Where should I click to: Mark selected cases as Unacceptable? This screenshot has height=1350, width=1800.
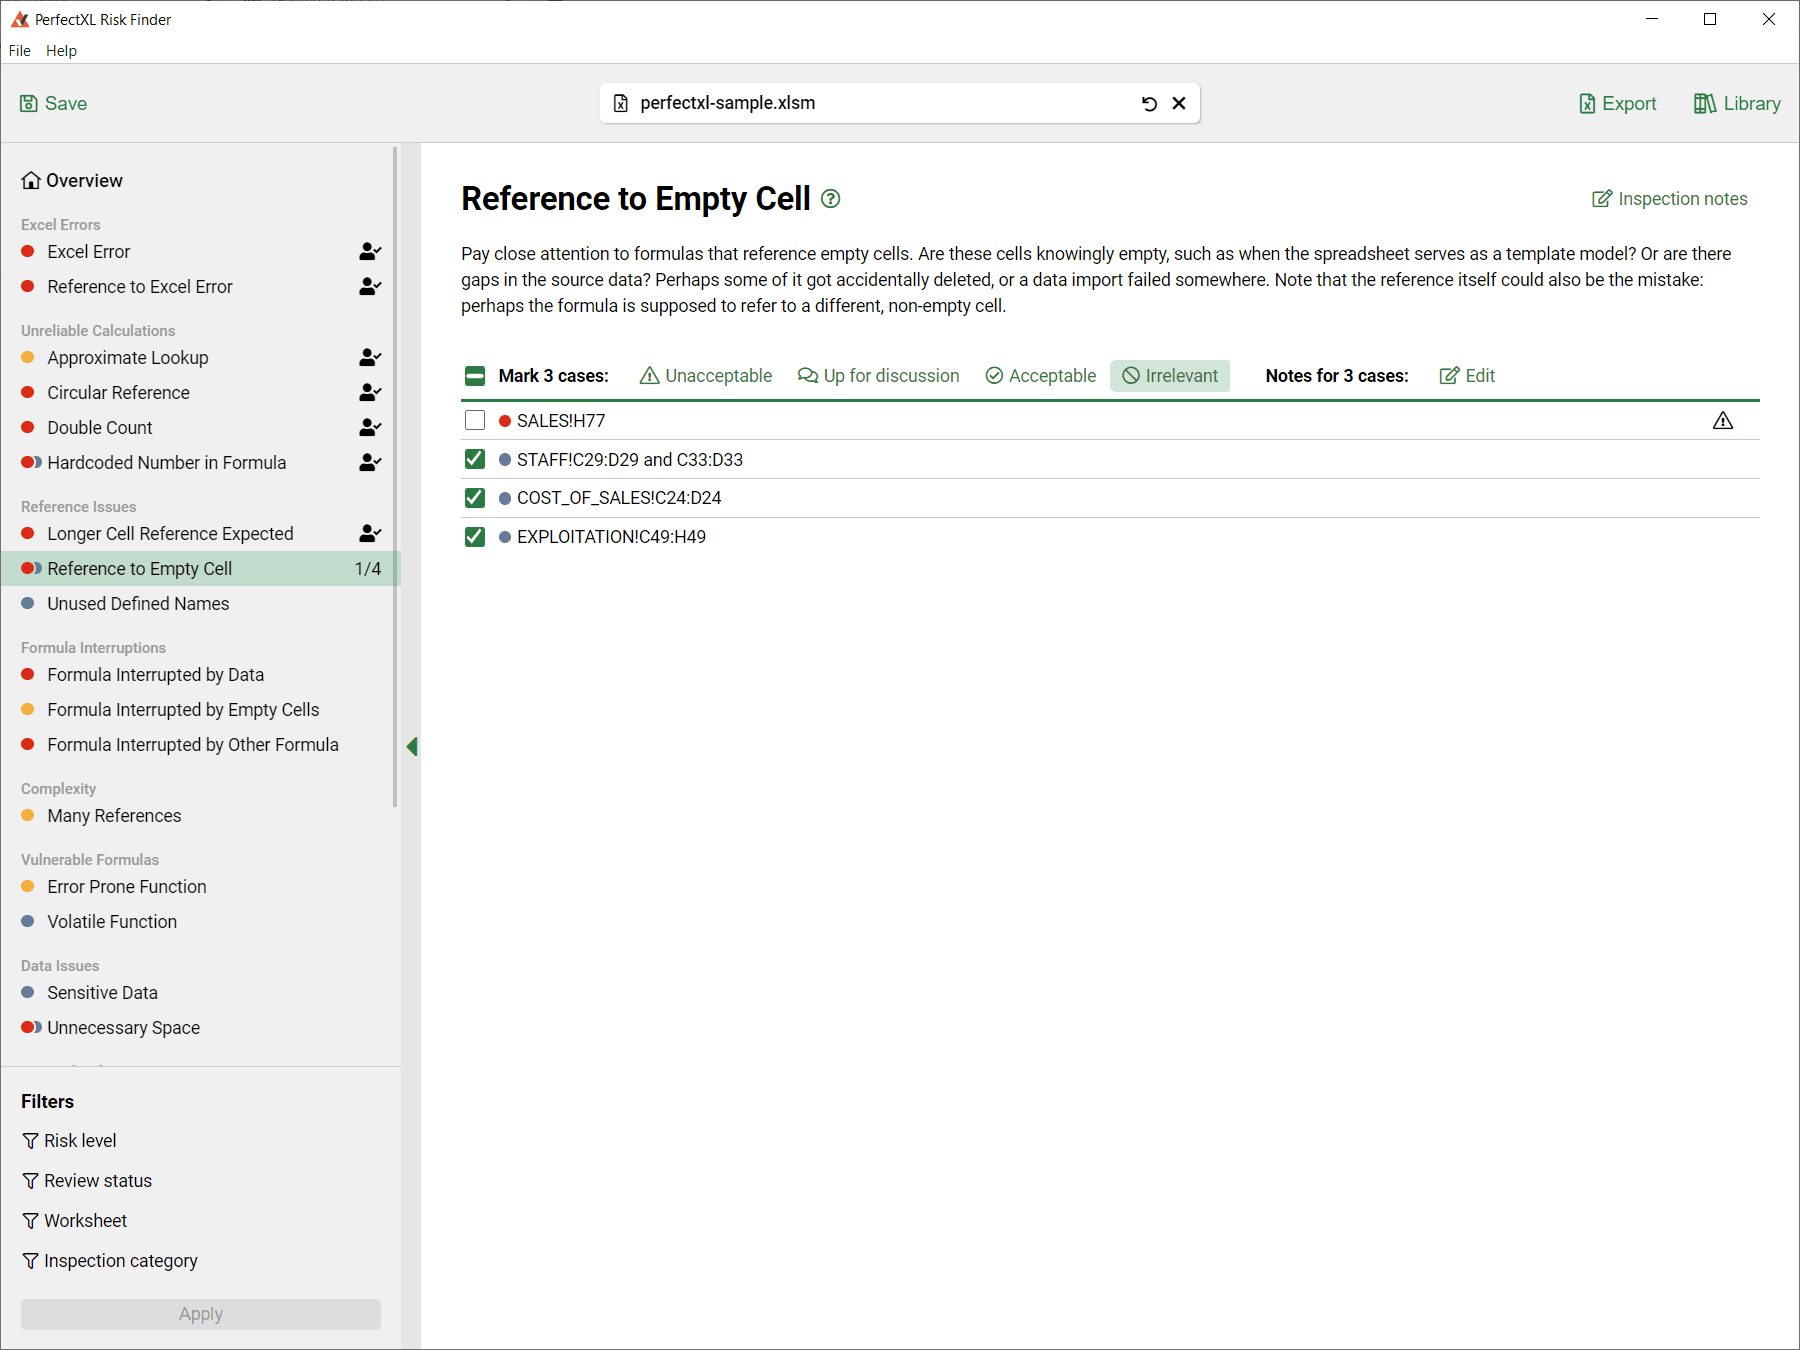pos(706,376)
